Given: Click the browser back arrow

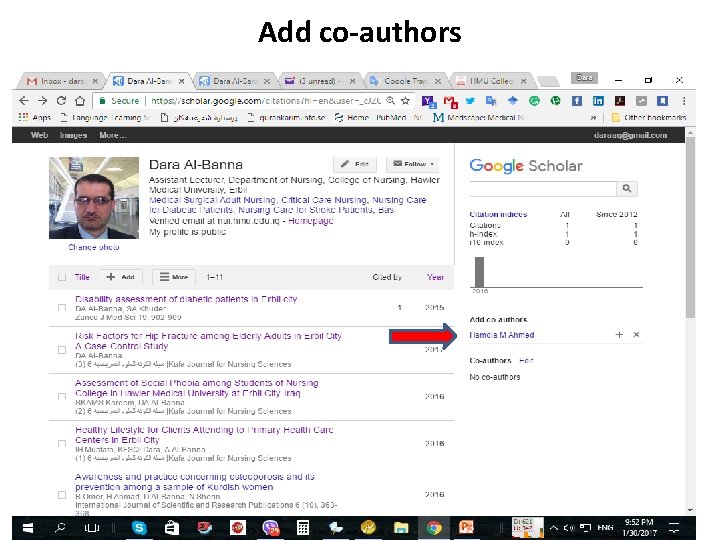Looking at the screenshot, I should pos(24,101).
